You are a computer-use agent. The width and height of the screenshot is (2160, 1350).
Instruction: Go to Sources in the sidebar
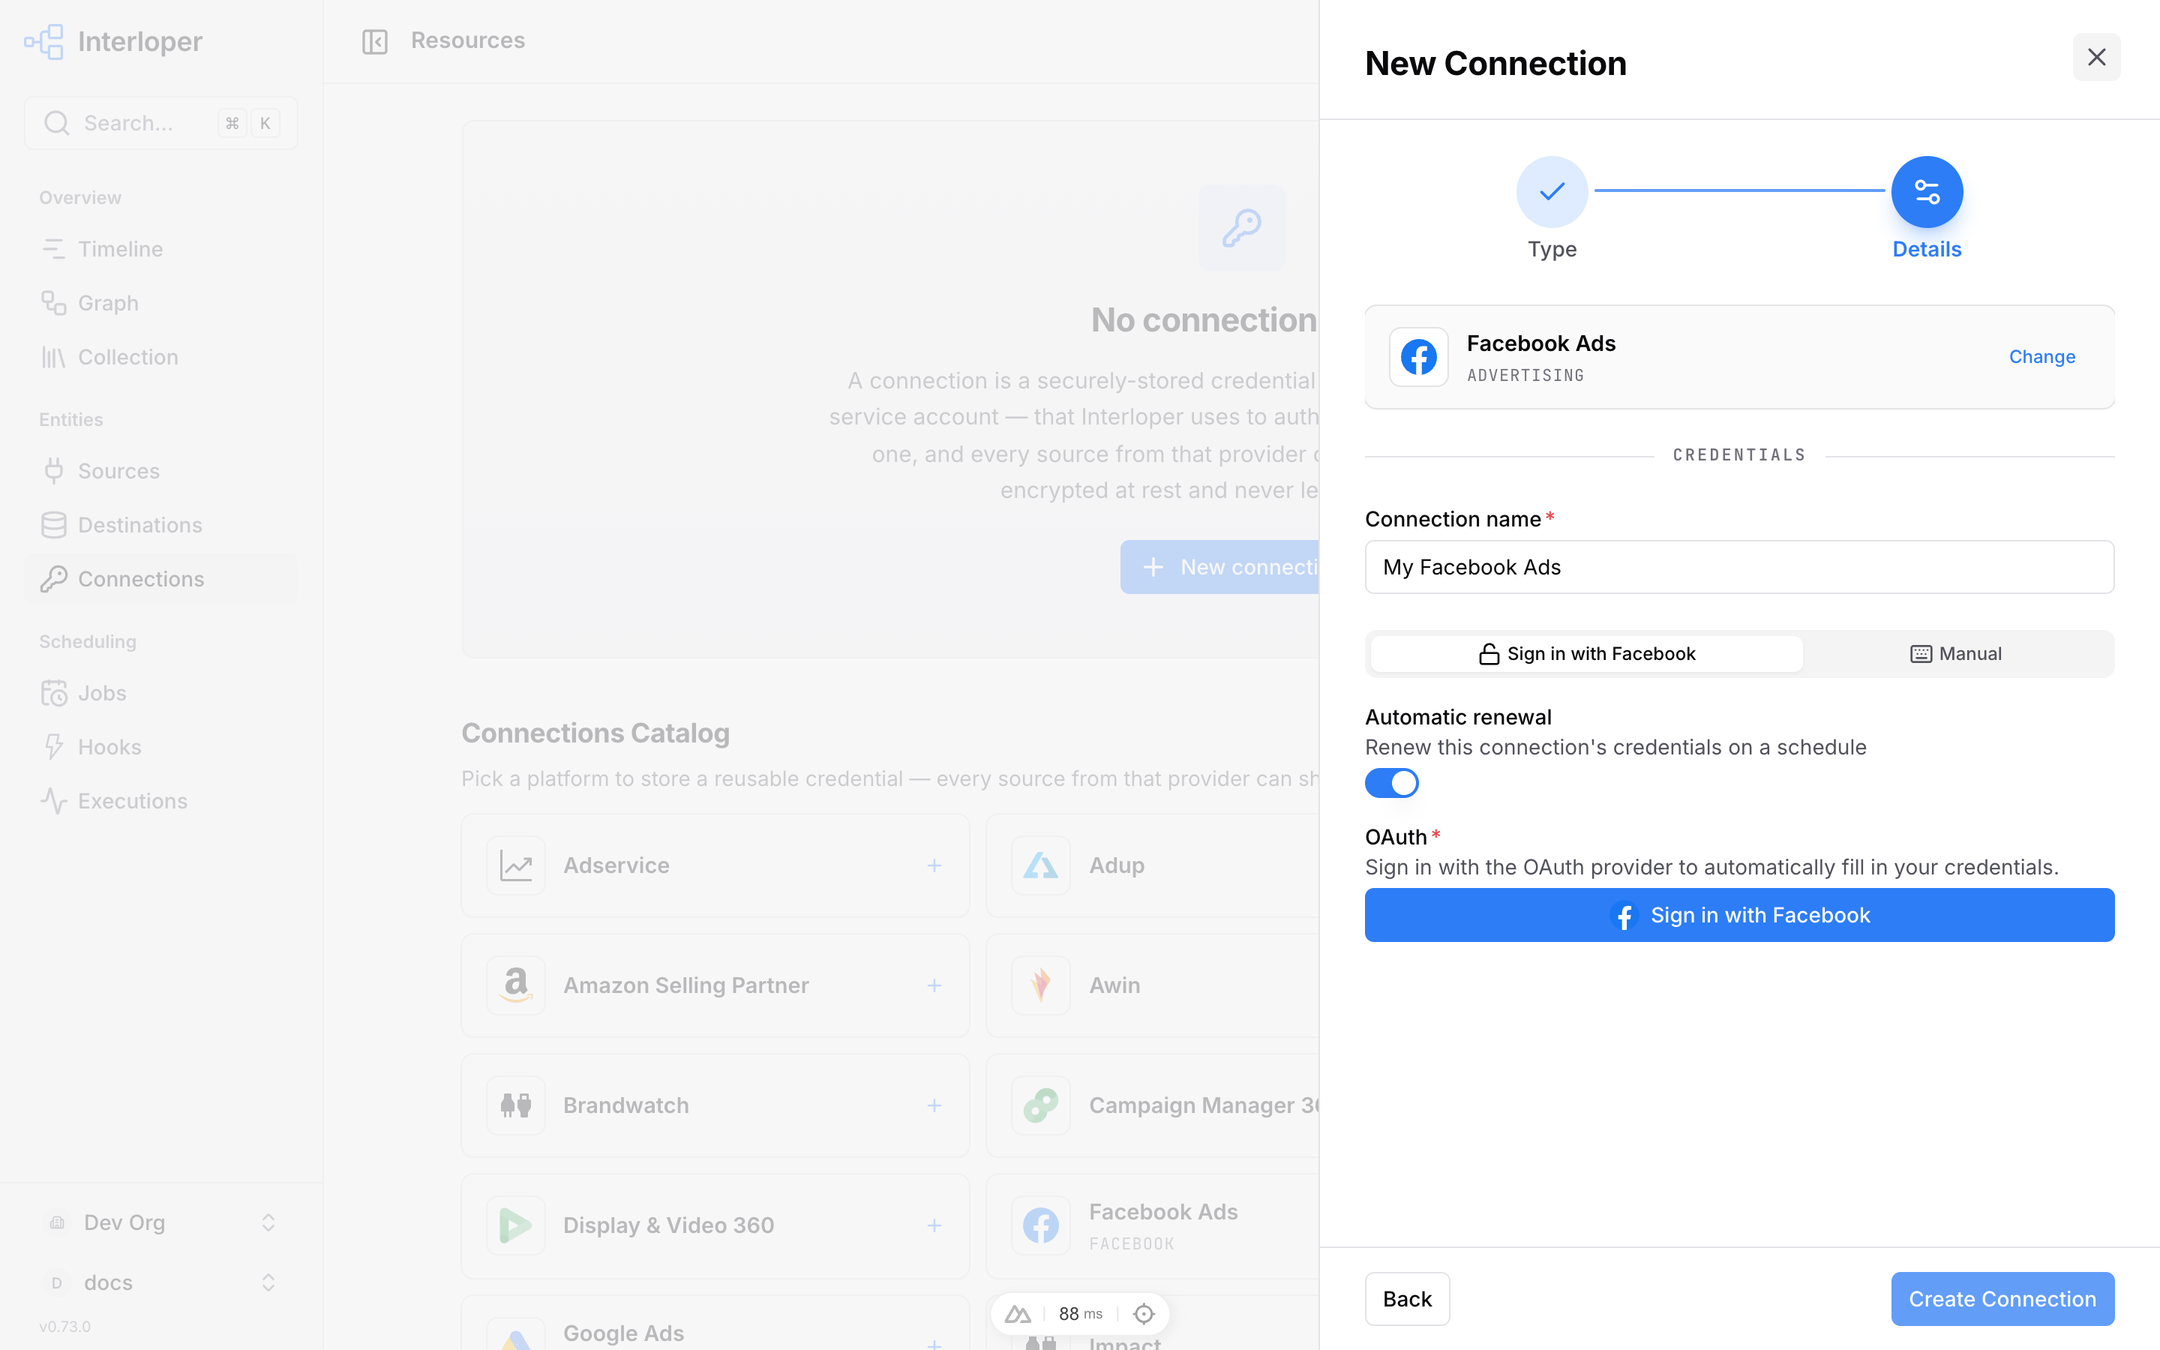pyautogui.click(x=161, y=471)
